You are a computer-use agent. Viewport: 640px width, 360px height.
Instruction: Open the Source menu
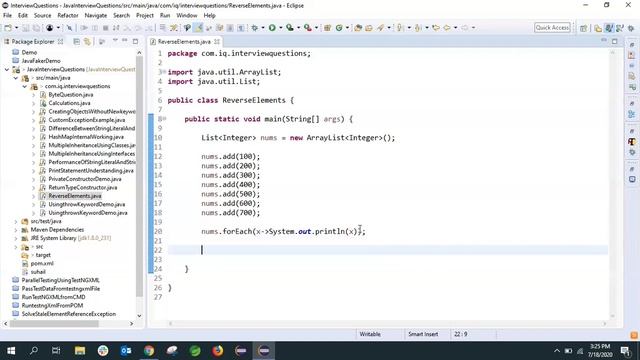pyautogui.click(x=42, y=16)
